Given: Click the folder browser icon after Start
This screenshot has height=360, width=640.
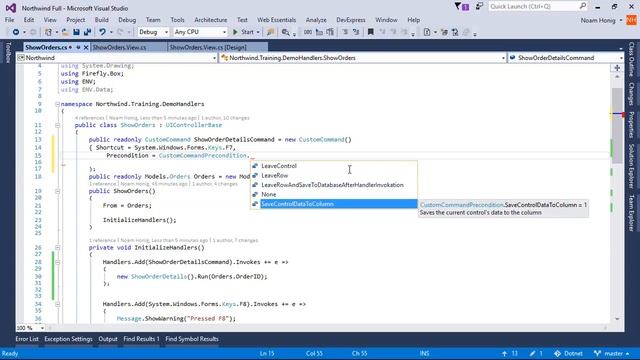Looking at the screenshot, I should (x=270, y=32).
